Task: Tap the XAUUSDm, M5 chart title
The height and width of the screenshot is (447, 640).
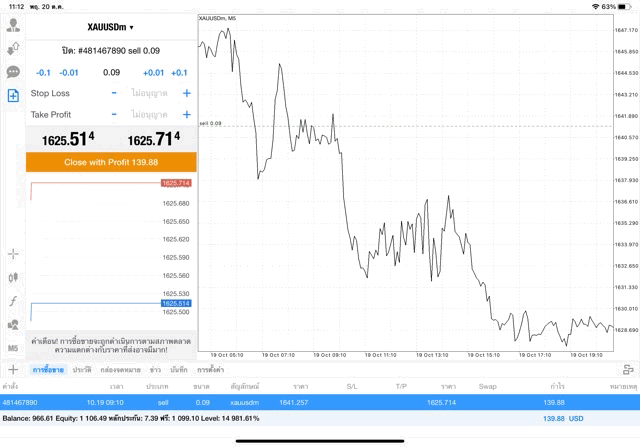Action: (x=218, y=18)
